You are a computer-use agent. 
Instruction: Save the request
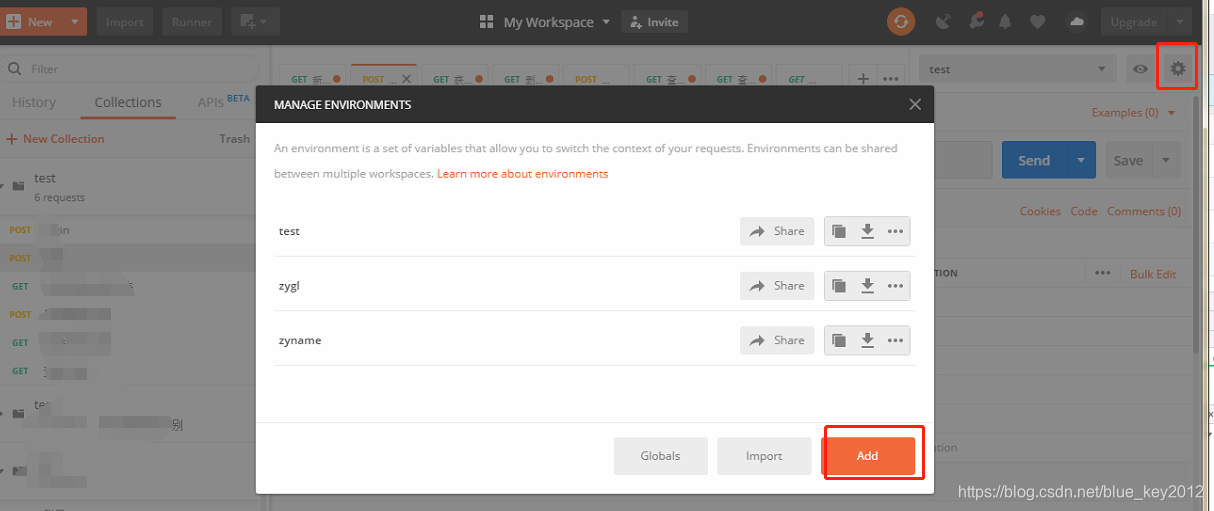pyautogui.click(x=1128, y=160)
